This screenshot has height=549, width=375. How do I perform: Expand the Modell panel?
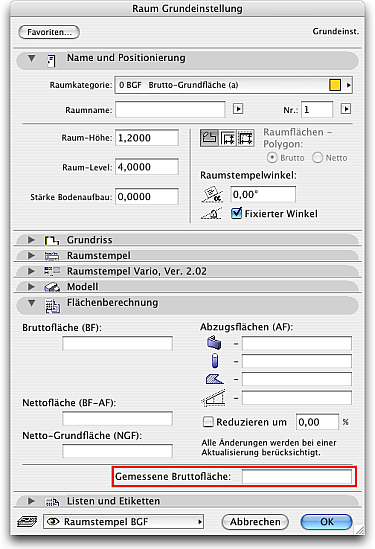(32, 286)
